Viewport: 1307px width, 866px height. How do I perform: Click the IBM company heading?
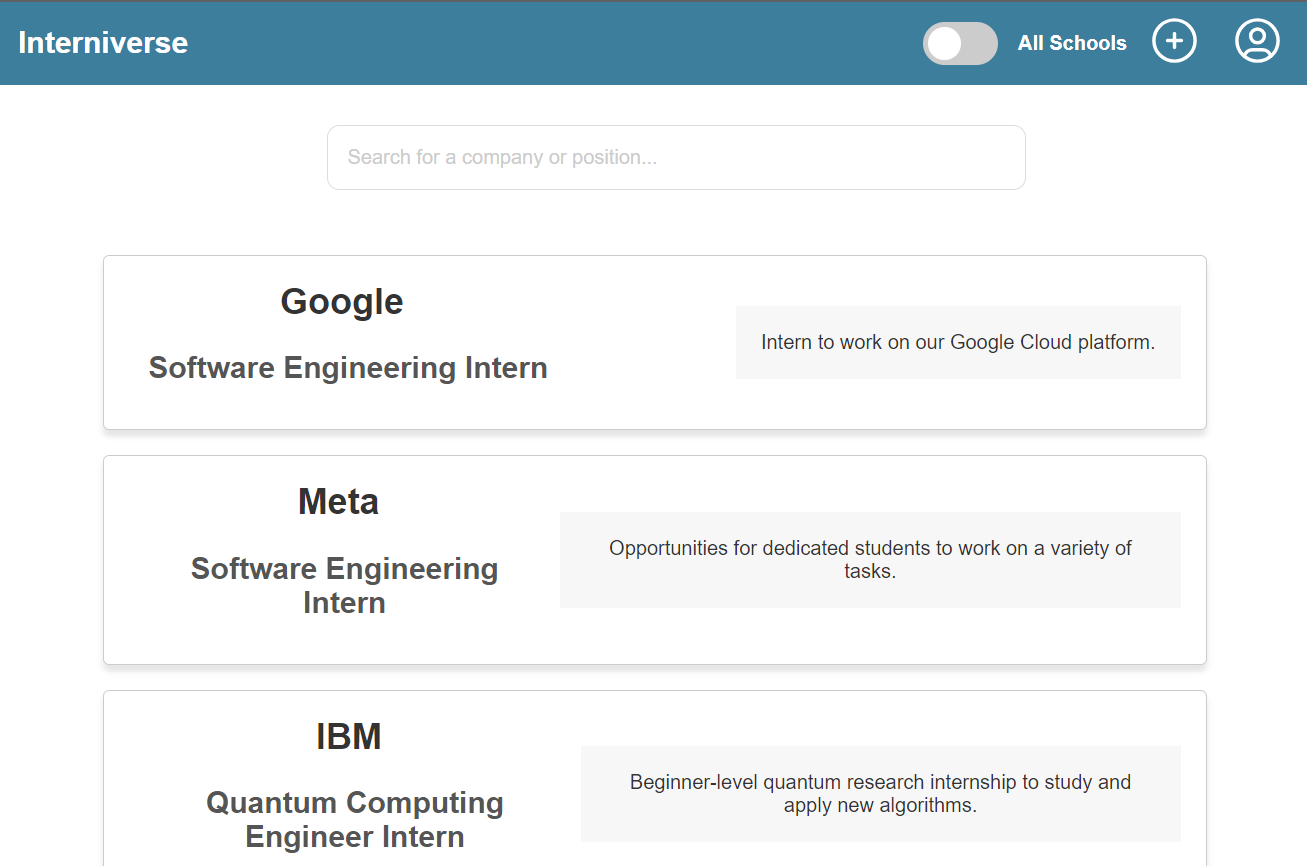pyautogui.click(x=349, y=736)
